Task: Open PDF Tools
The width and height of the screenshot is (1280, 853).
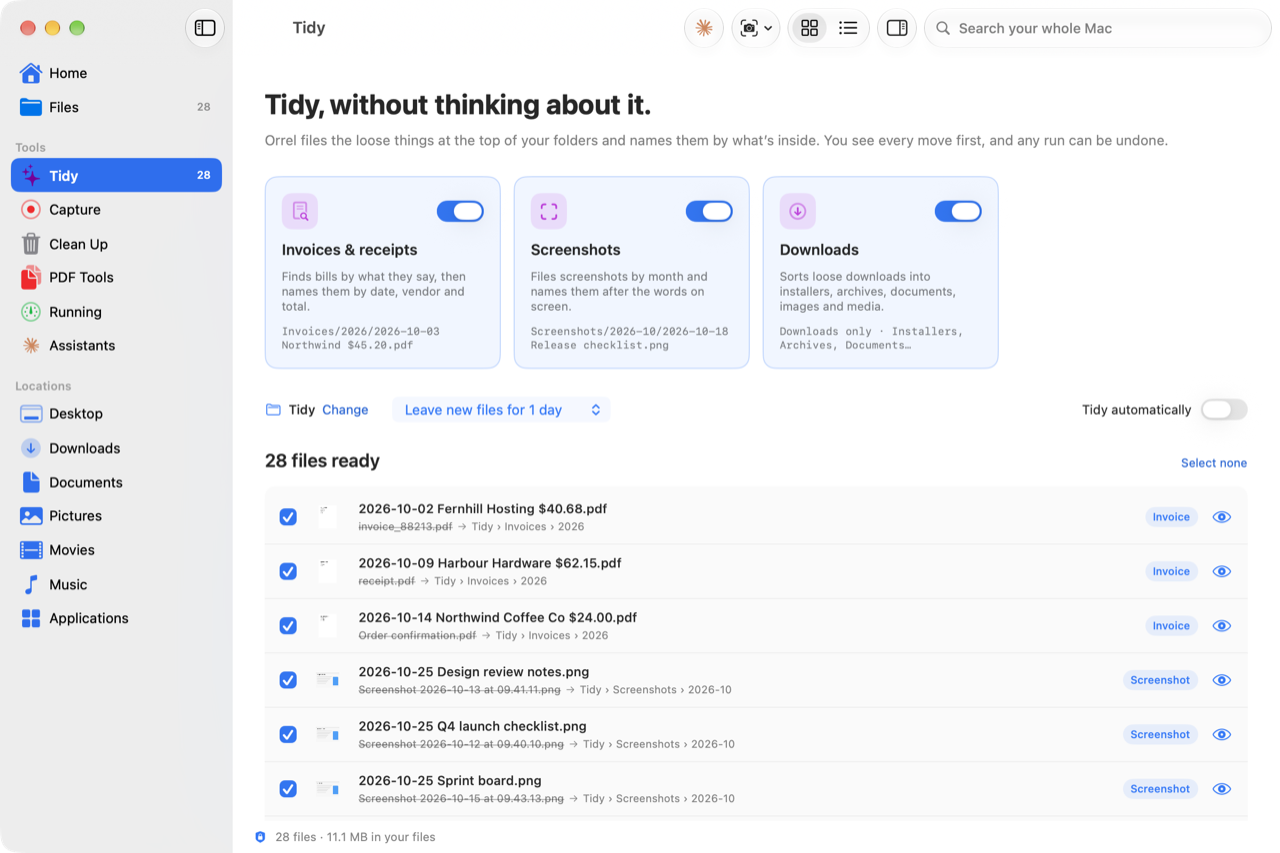Action: click(x=116, y=277)
